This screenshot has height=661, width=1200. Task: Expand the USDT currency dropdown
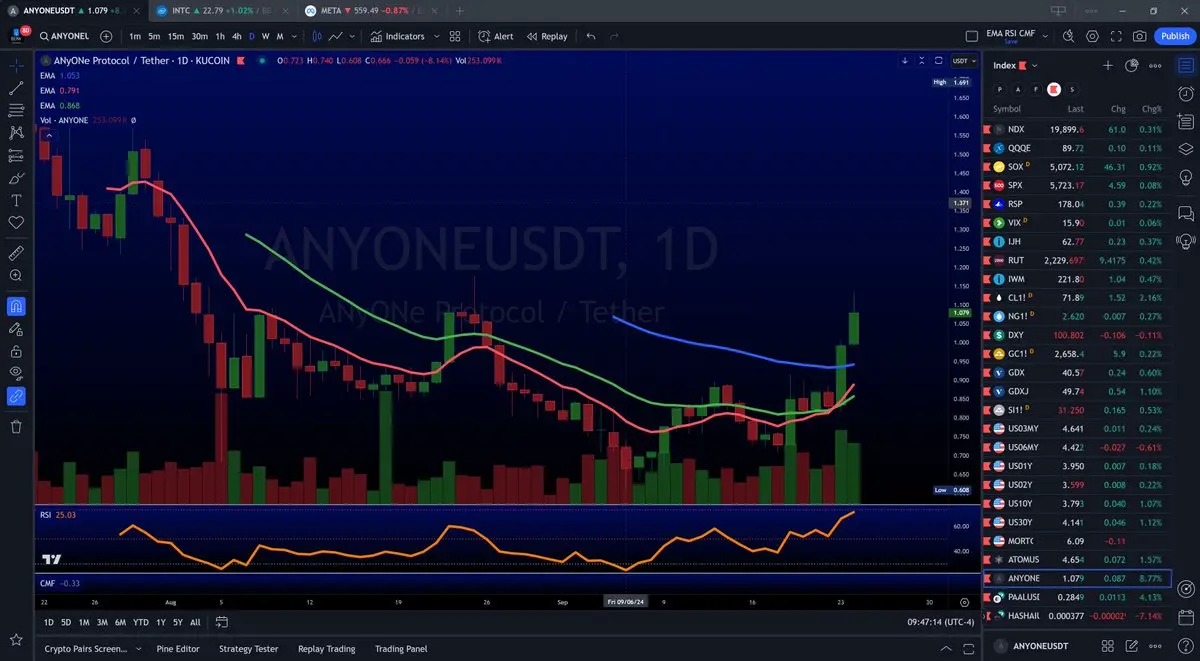coord(964,60)
